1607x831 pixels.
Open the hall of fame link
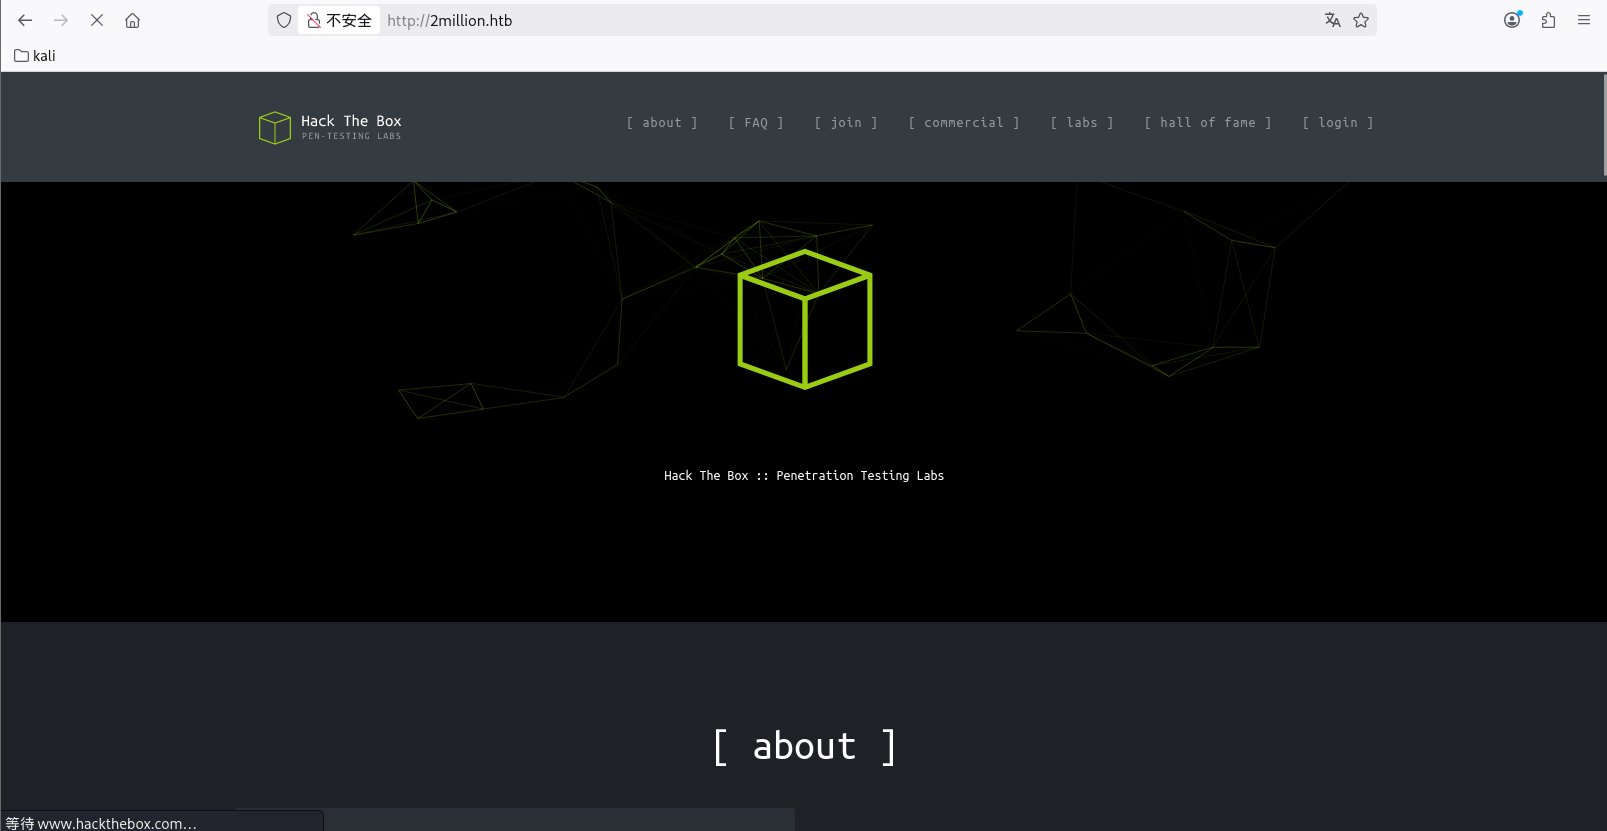[1207, 123]
